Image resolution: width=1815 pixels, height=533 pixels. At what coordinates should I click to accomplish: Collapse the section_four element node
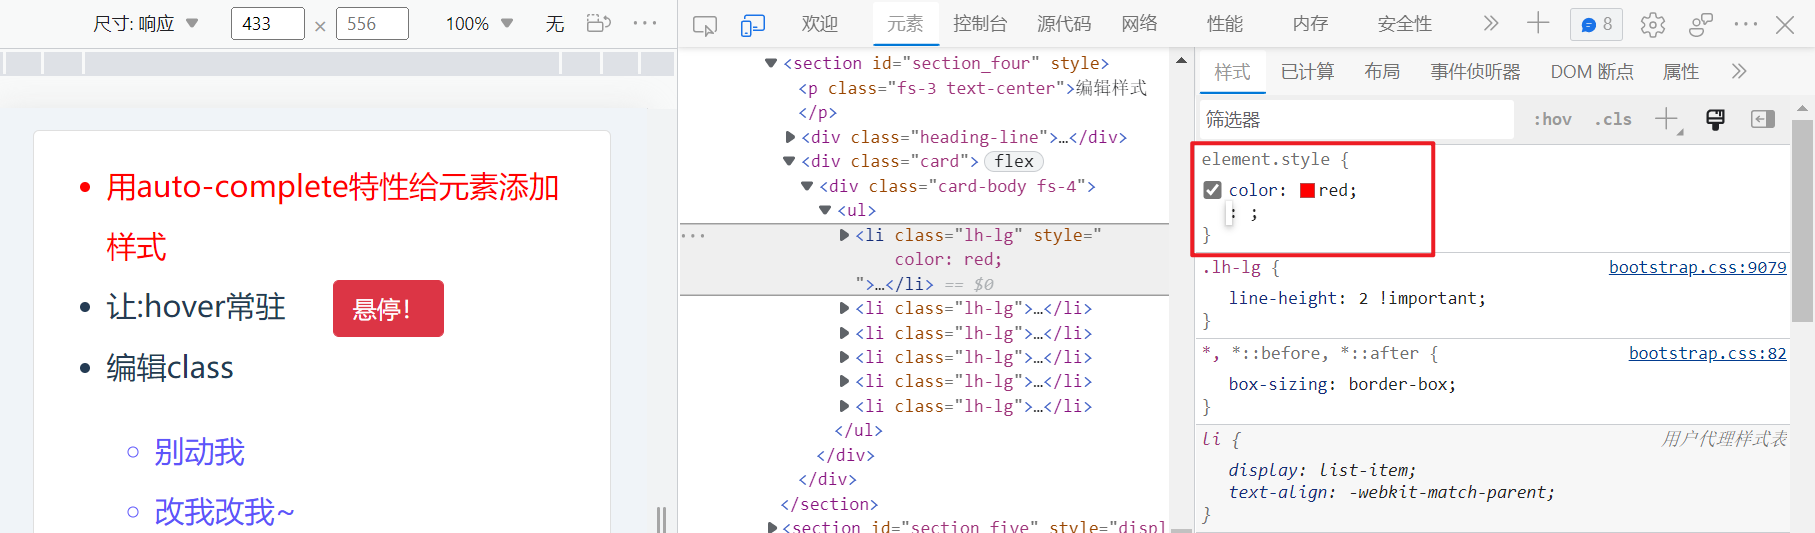click(771, 63)
